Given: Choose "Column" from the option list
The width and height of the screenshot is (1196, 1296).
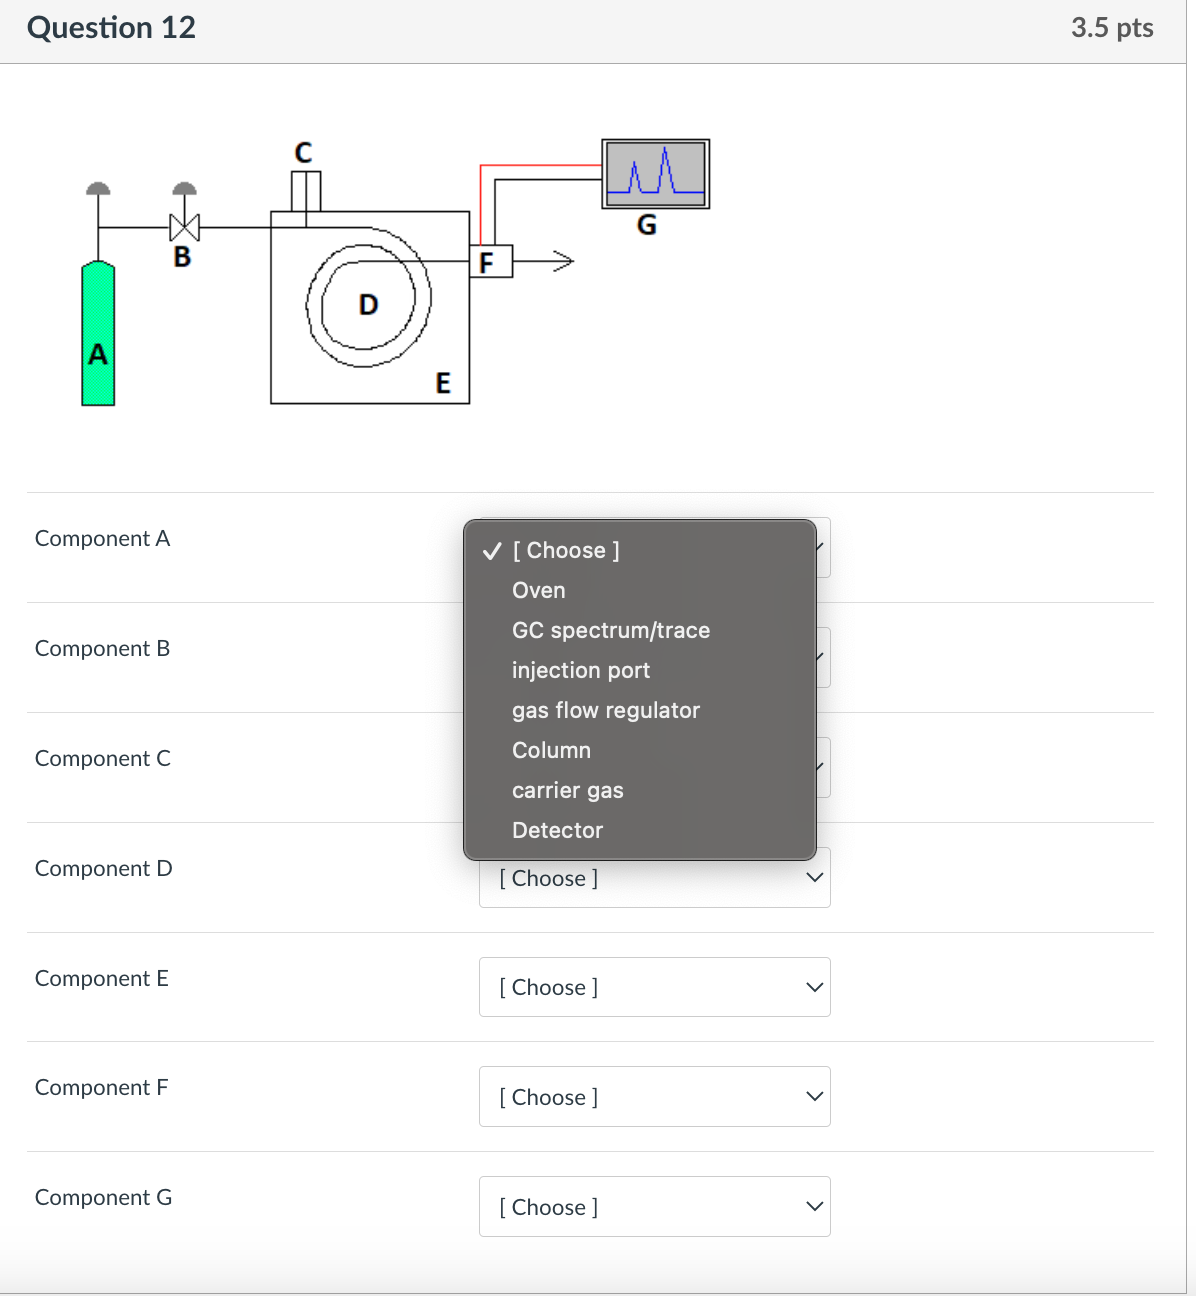Looking at the screenshot, I should pos(551,750).
